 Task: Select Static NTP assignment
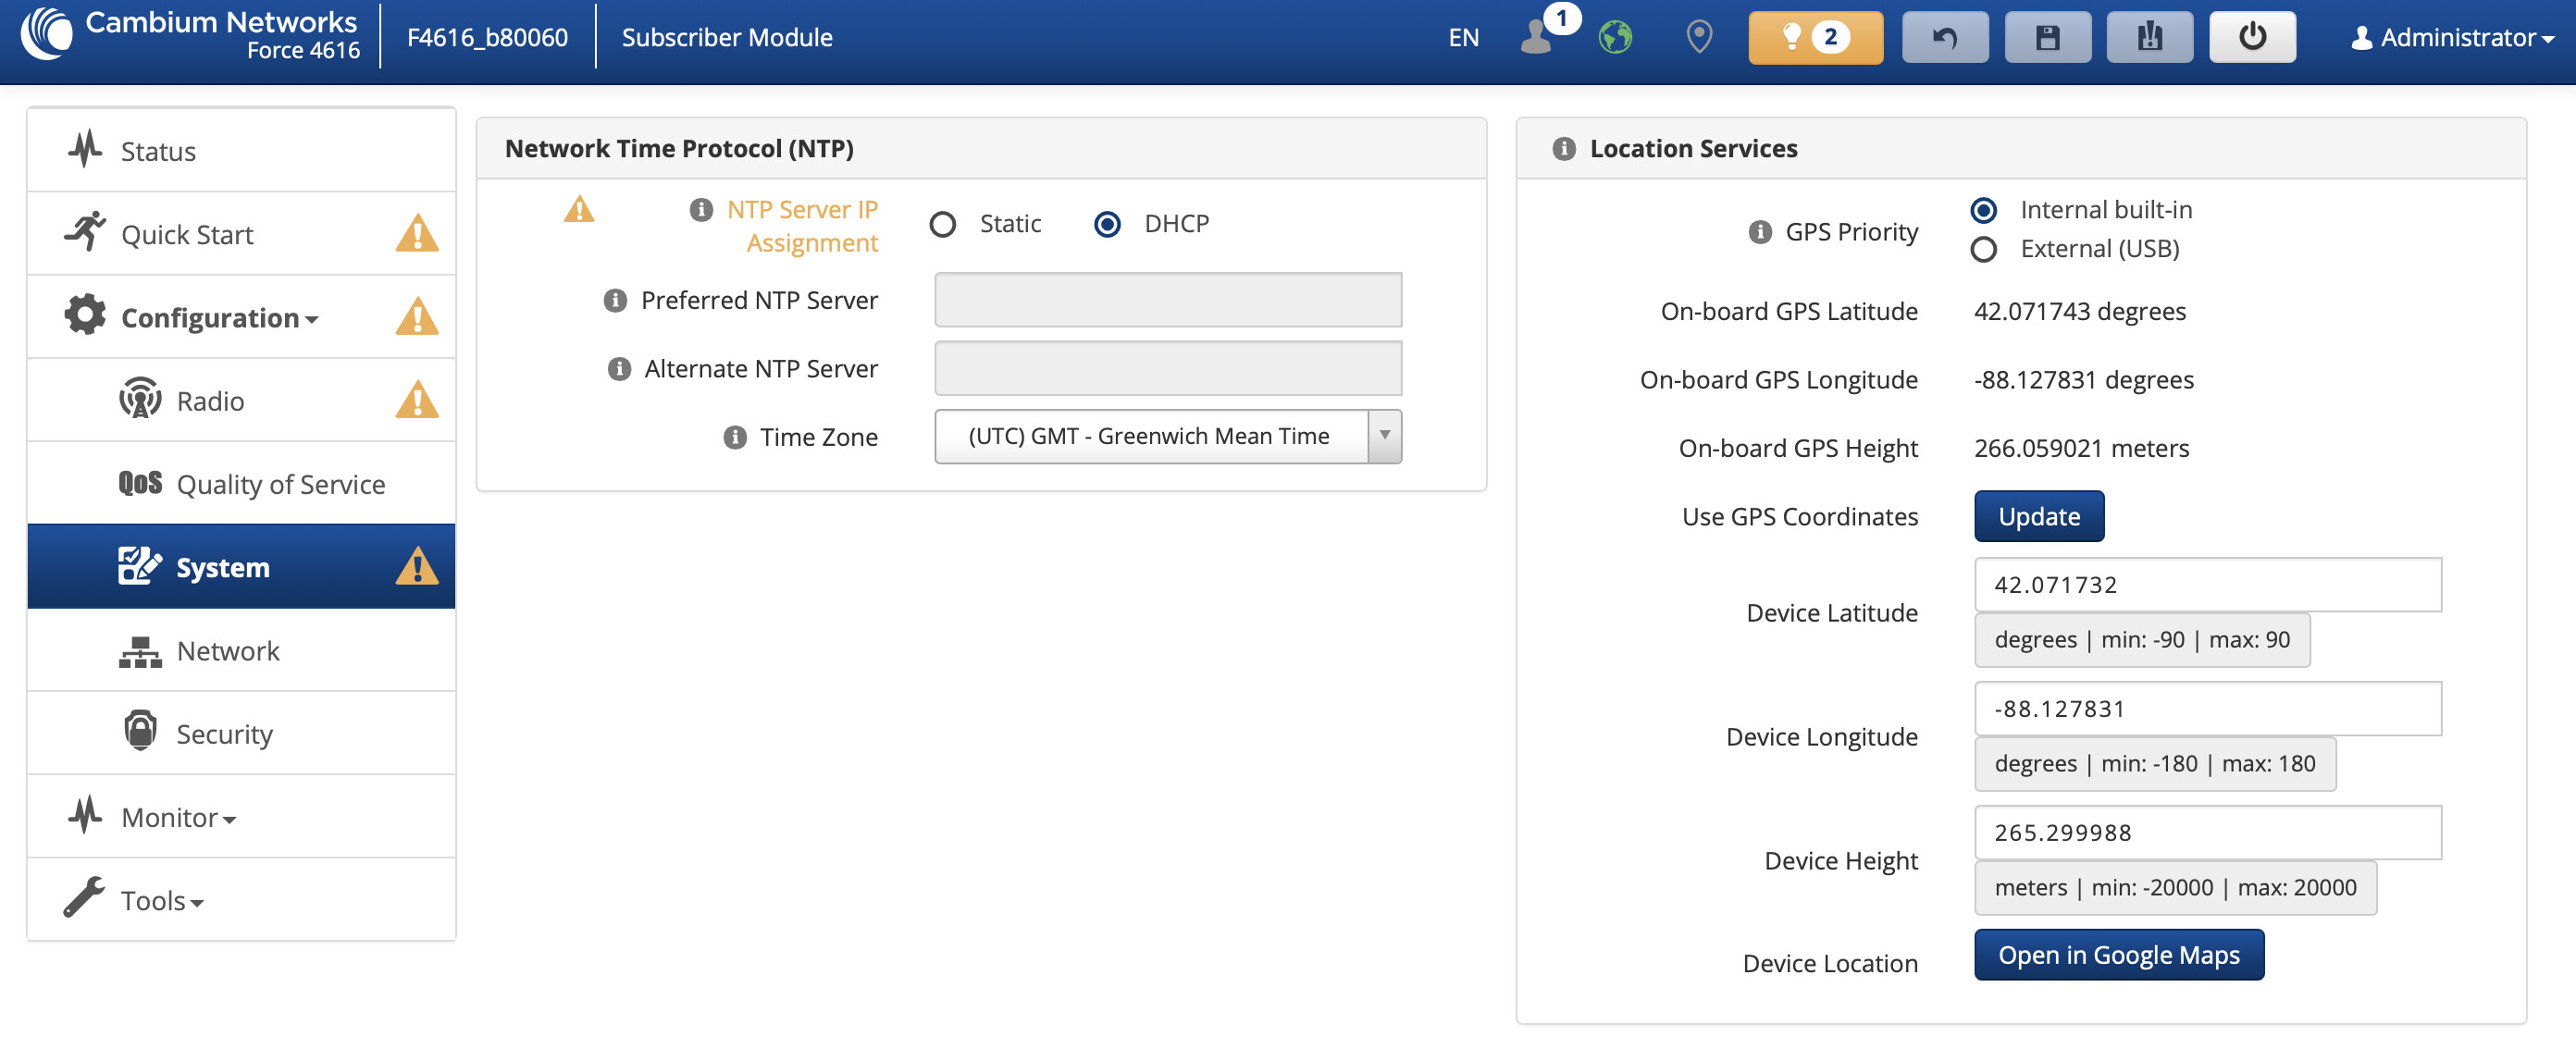[943, 224]
